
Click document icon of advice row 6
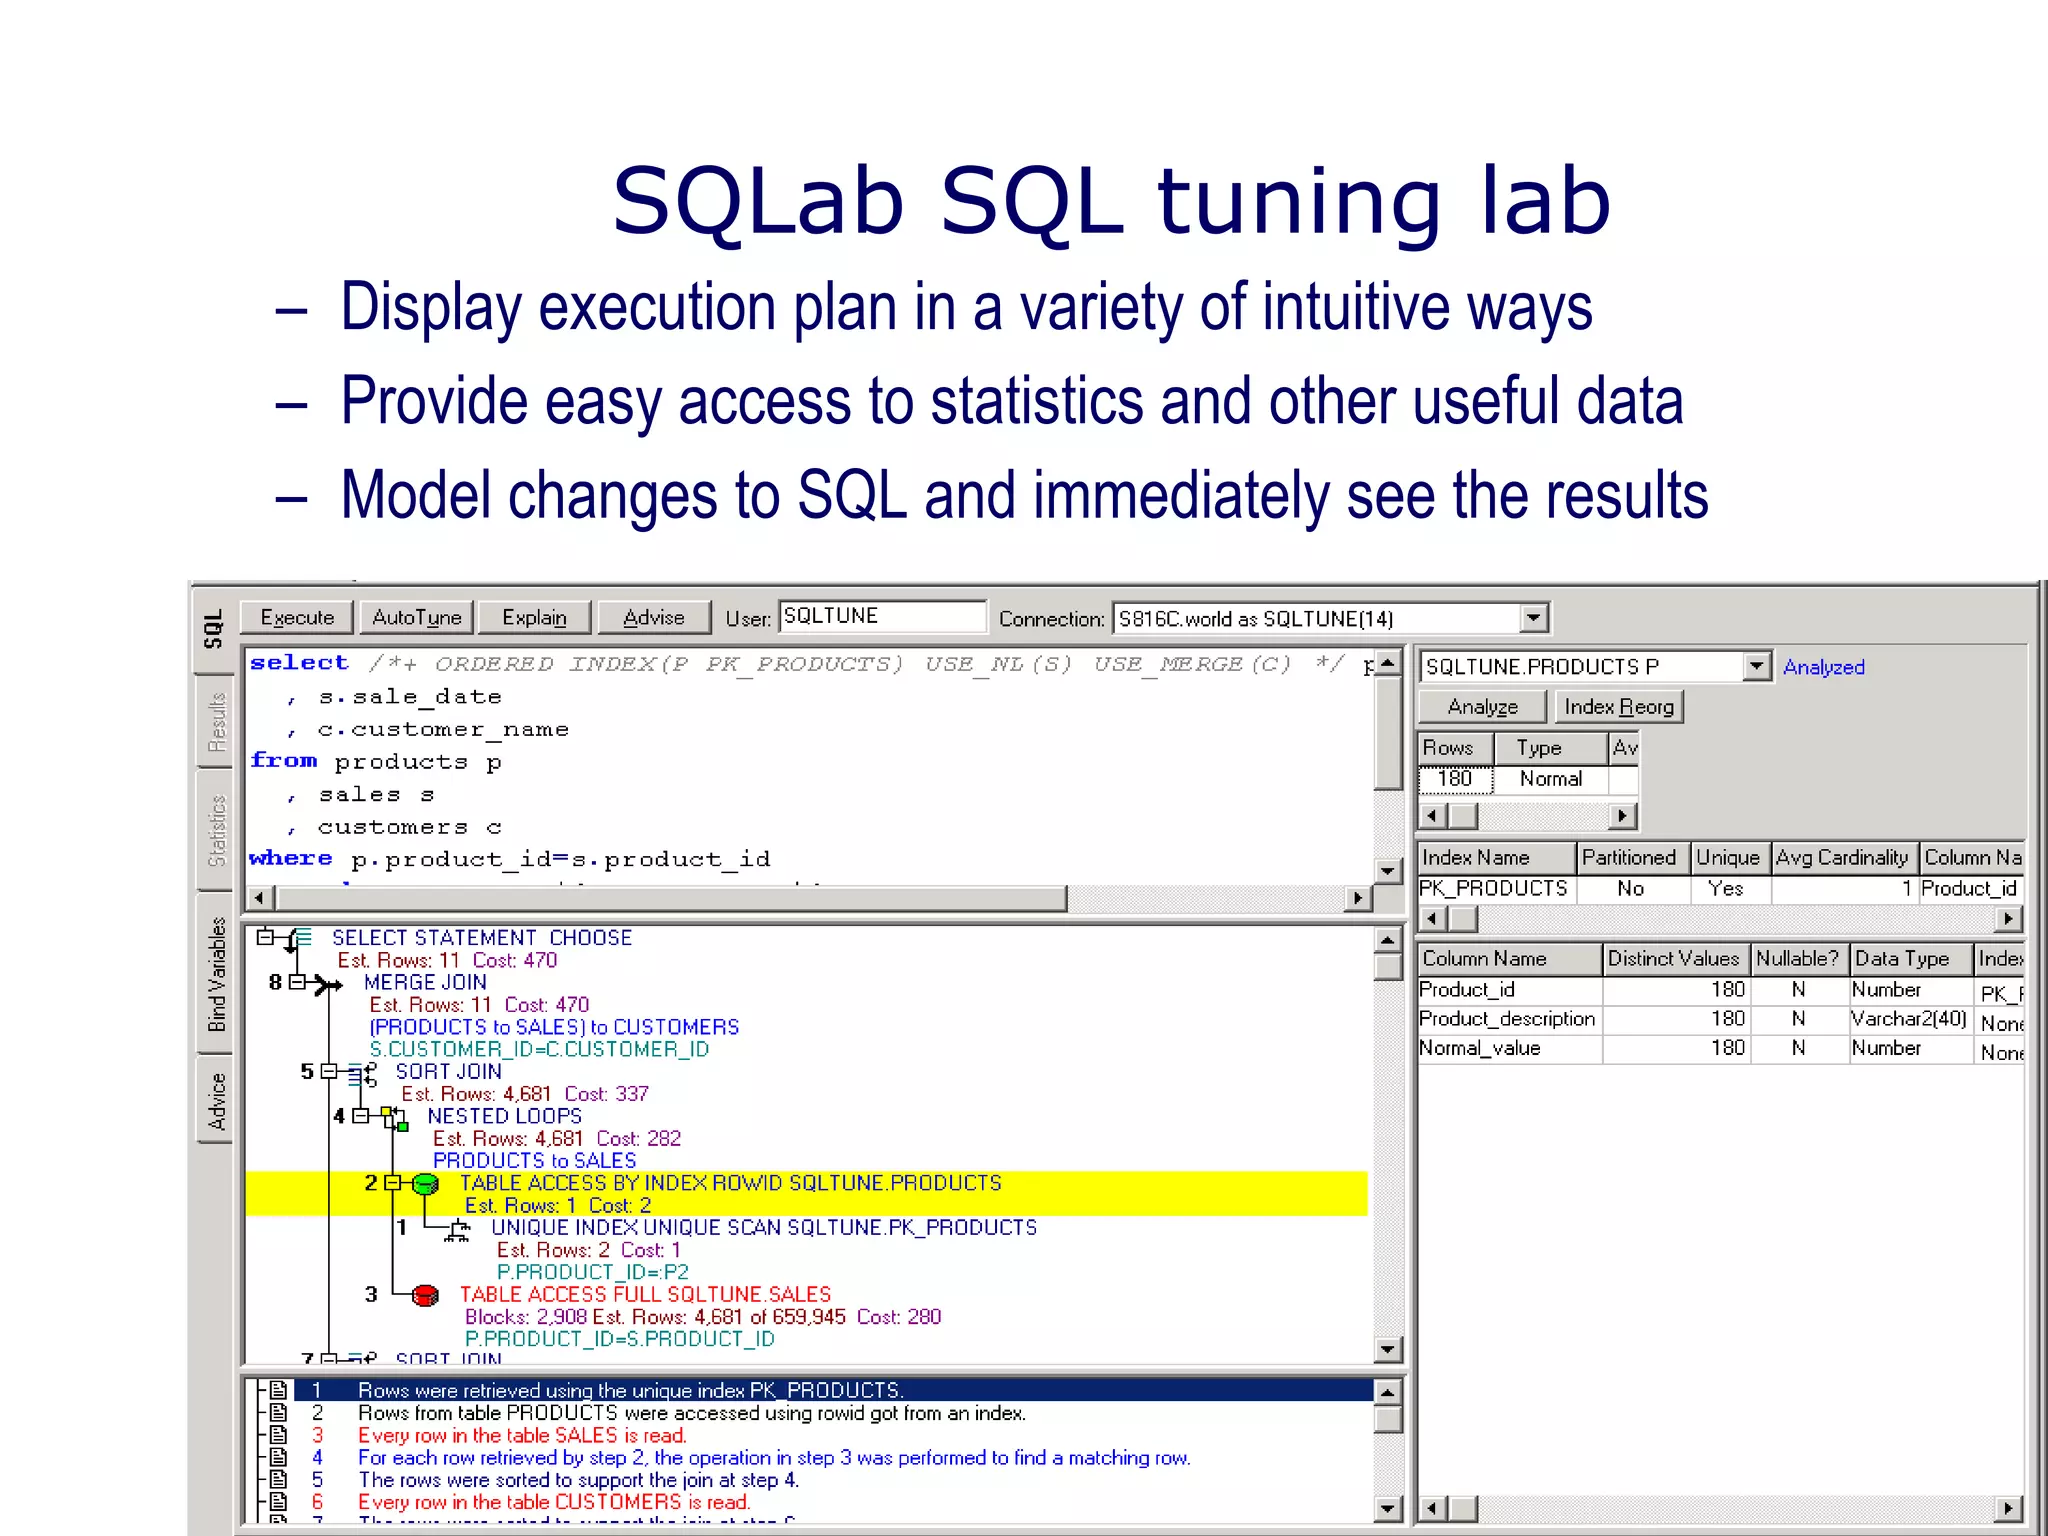click(279, 1501)
